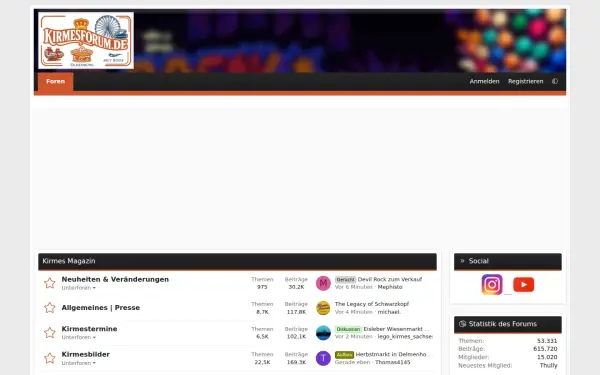
Task: Click the Statistik des Forums chart icon
Action: coord(462,324)
